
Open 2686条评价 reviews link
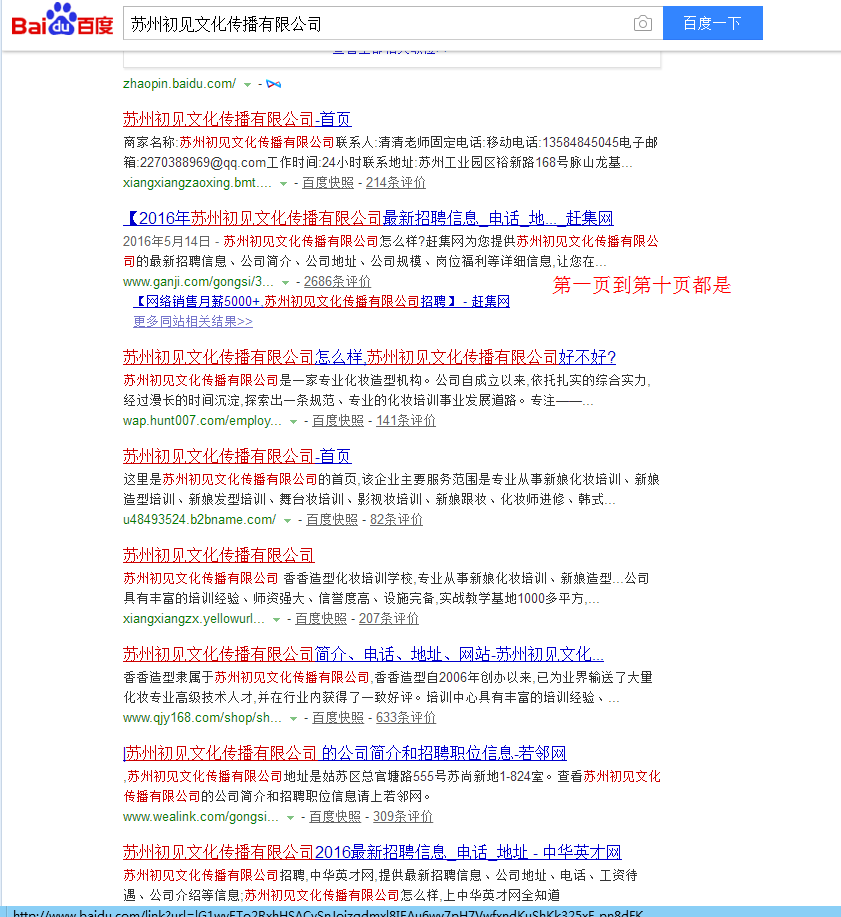[x=337, y=281]
